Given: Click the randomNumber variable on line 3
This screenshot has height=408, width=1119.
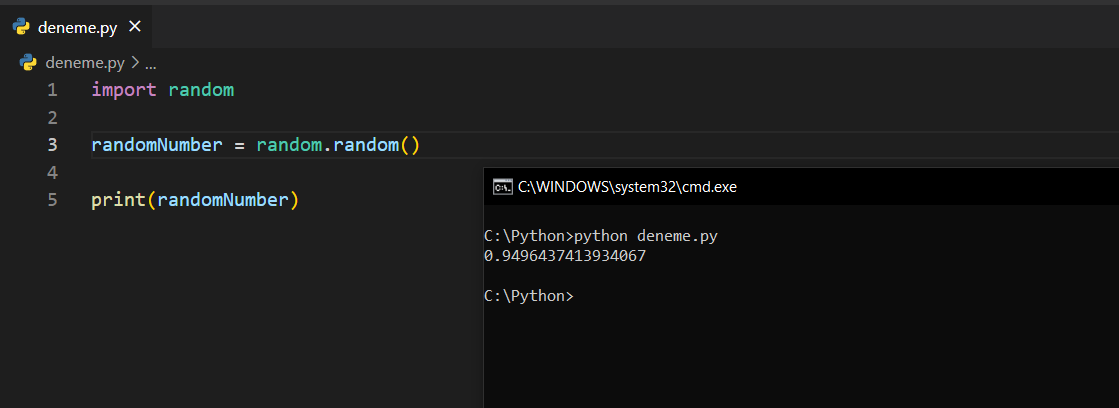Looking at the screenshot, I should pos(156,145).
